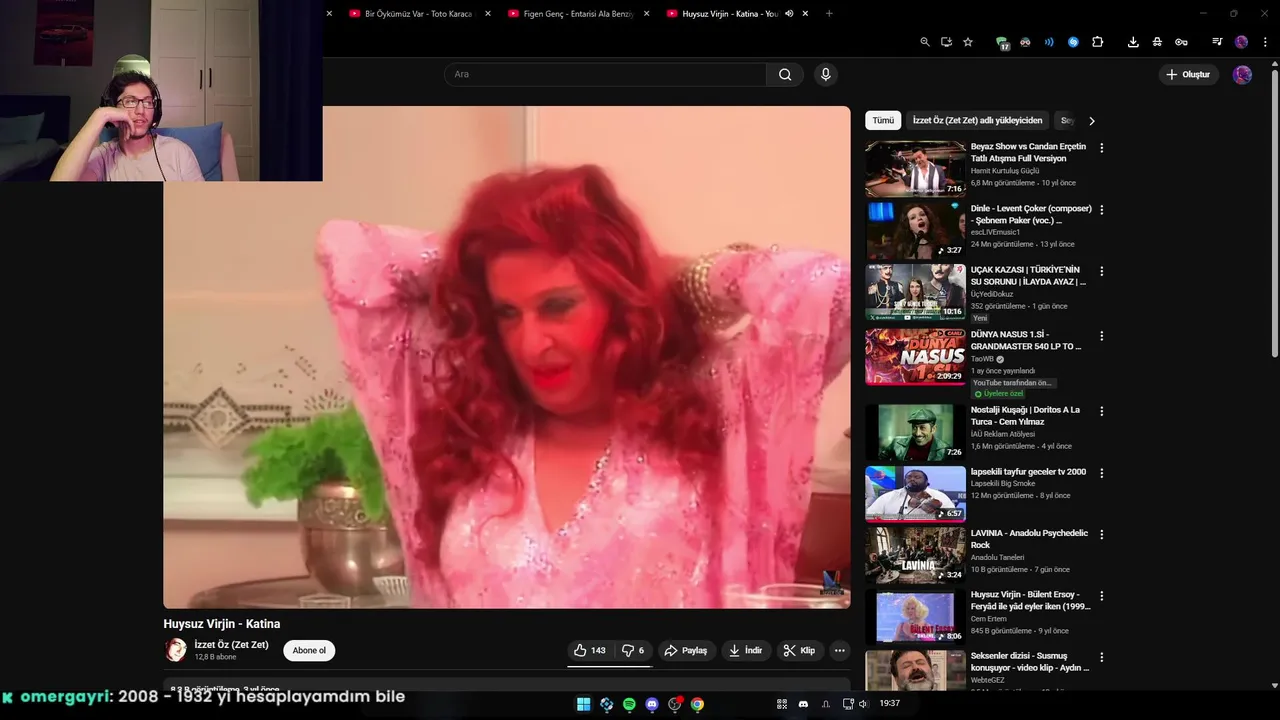The height and width of the screenshot is (720, 1280).
Task: Open Windows Start menu
Action: 583,704
